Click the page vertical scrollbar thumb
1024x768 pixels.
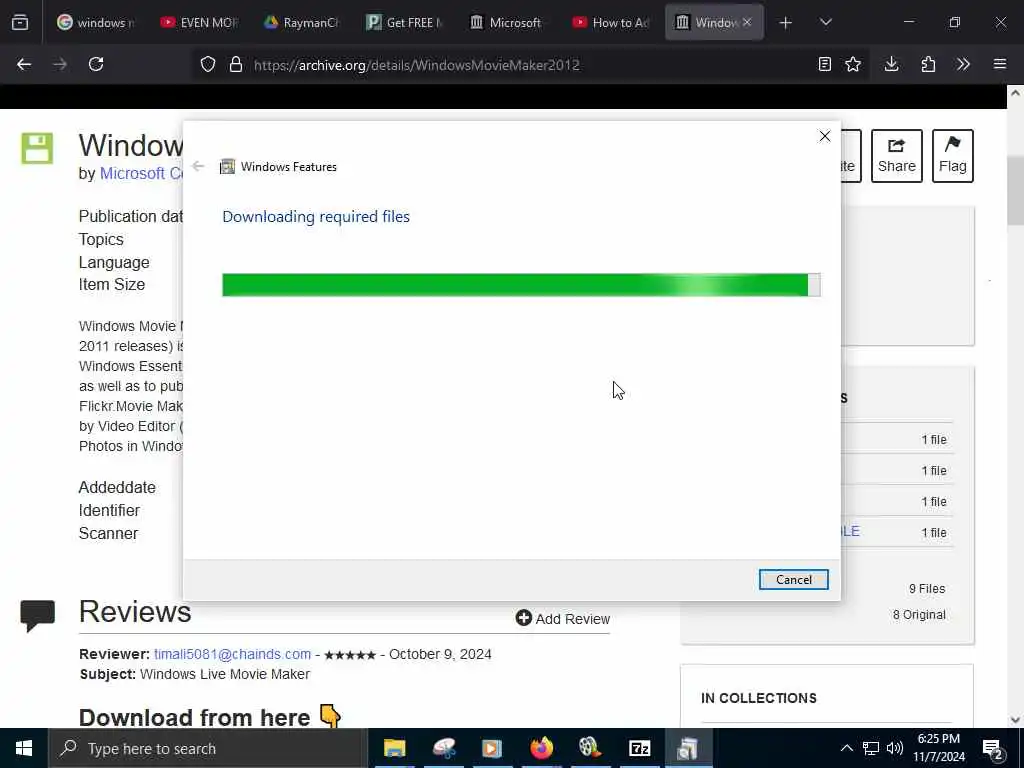(1015, 191)
